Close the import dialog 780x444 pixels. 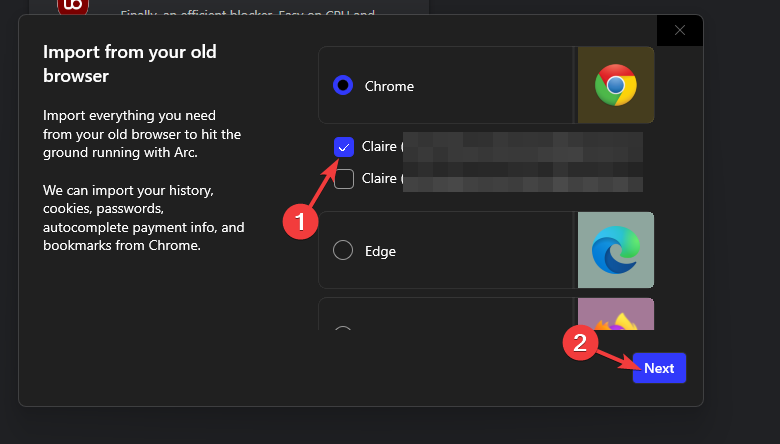(680, 30)
